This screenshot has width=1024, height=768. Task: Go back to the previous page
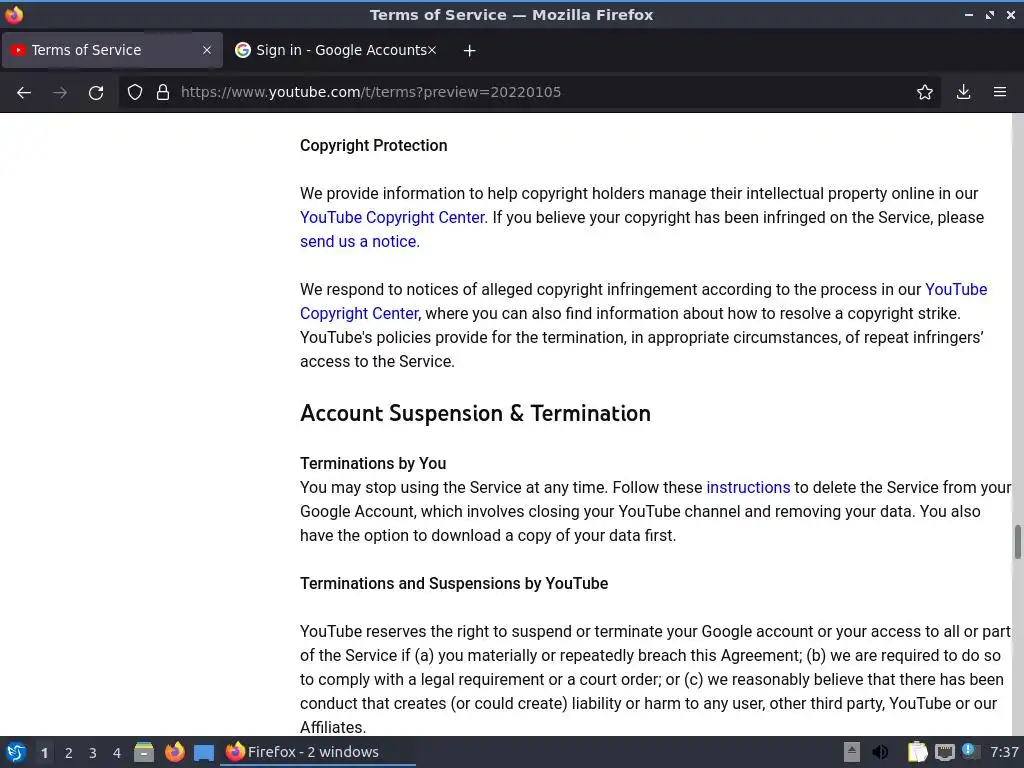[24, 92]
